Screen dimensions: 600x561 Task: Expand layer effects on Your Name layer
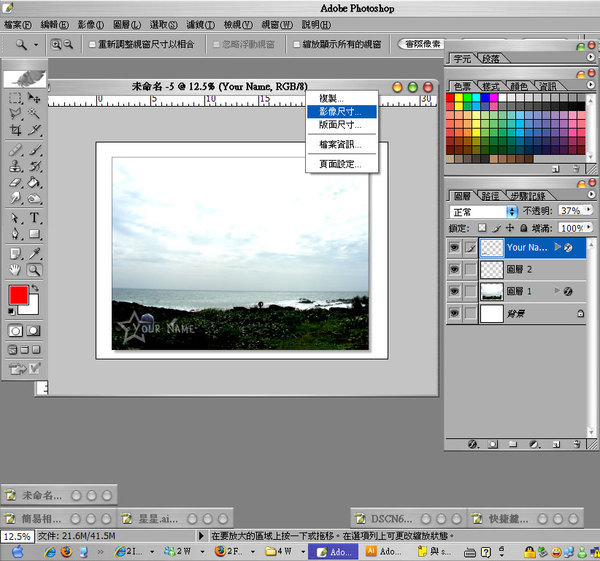557,247
